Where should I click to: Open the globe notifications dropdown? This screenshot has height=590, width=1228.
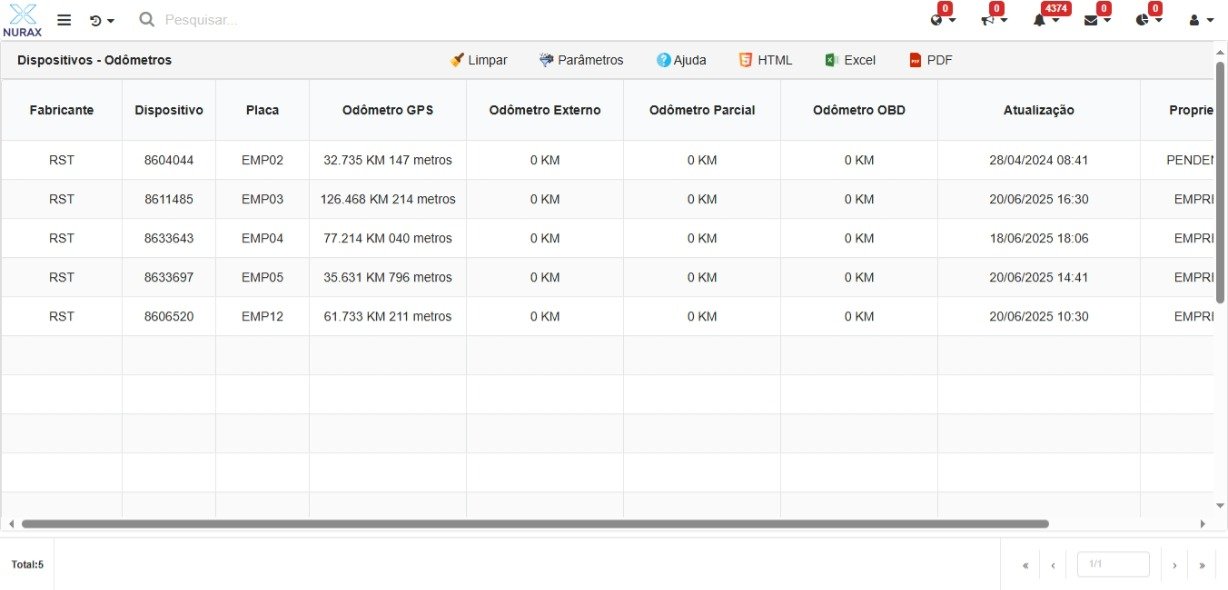click(x=942, y=20)
